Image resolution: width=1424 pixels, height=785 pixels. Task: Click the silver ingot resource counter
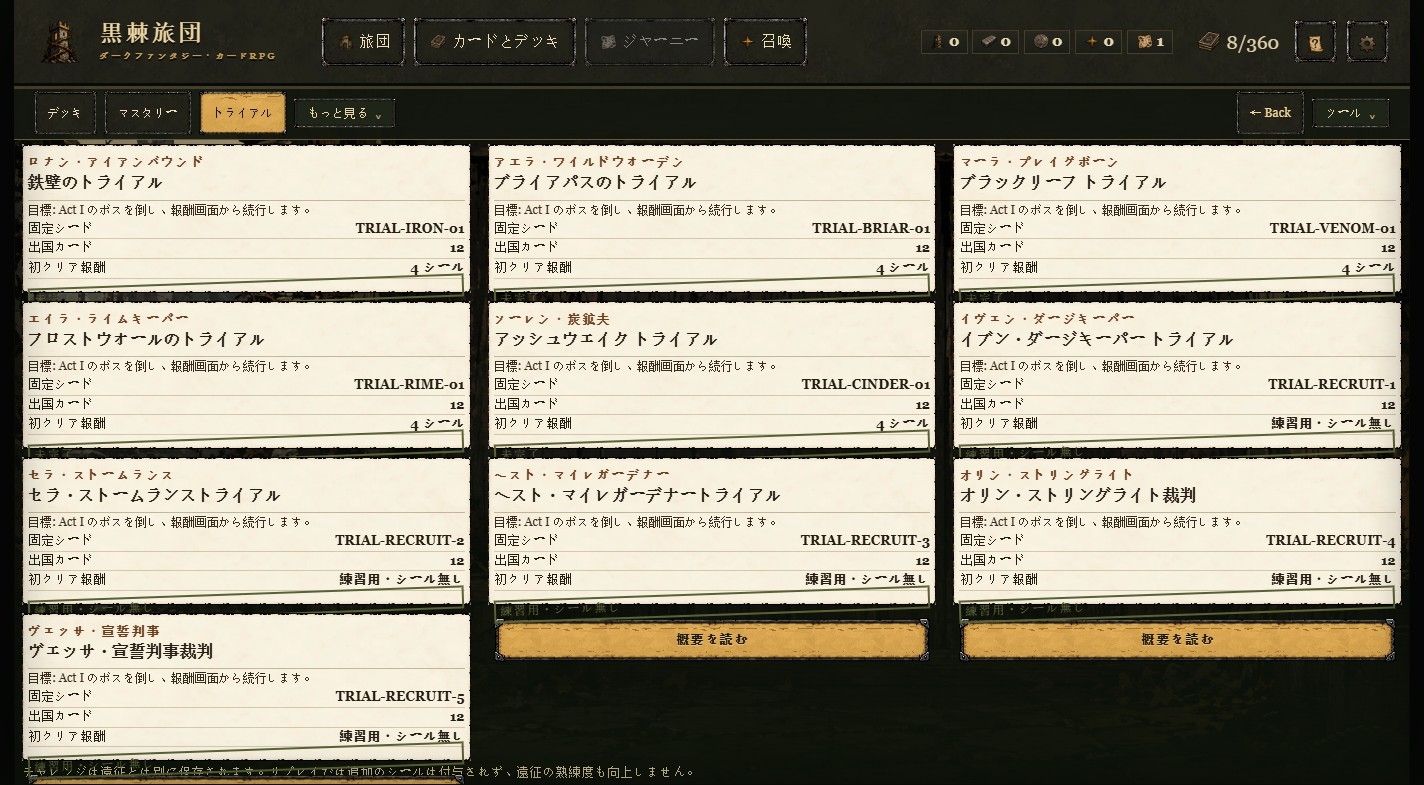point(996,42)
